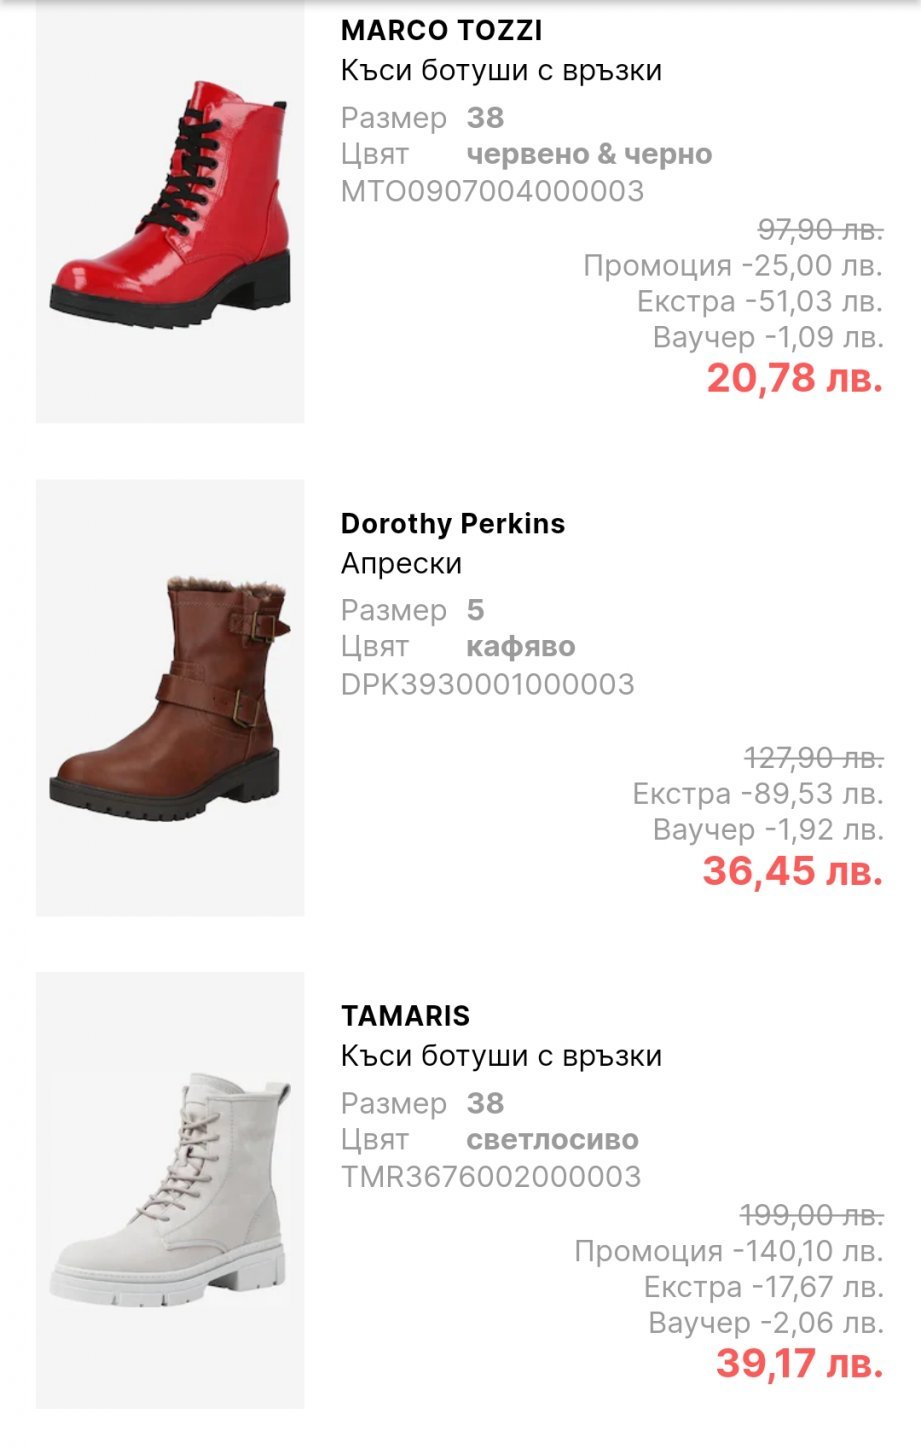Select the final price 36,45 лв.
921x1449 pixels.
[792, 871]
